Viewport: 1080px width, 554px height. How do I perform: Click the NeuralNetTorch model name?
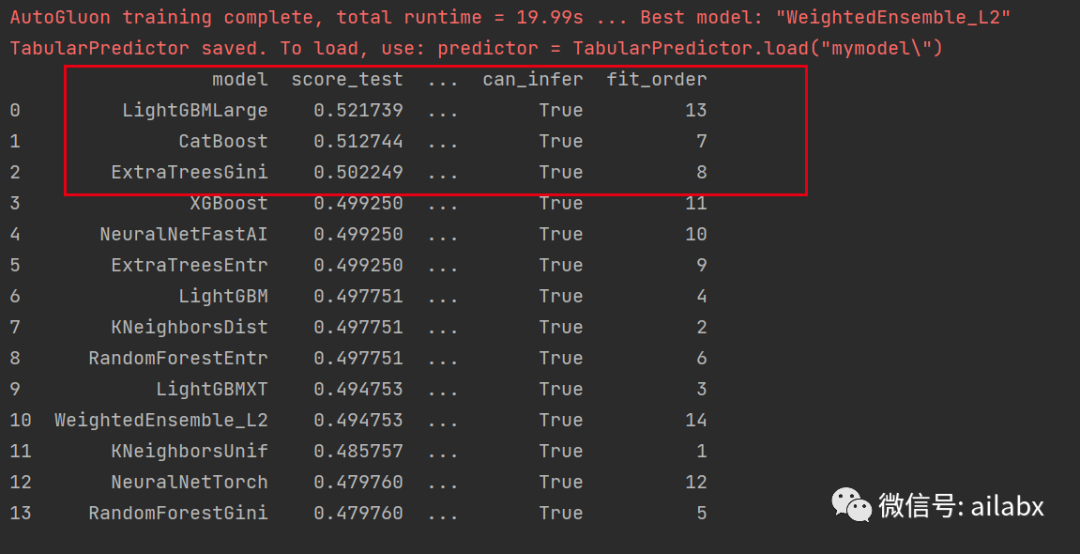pos(189,482)
